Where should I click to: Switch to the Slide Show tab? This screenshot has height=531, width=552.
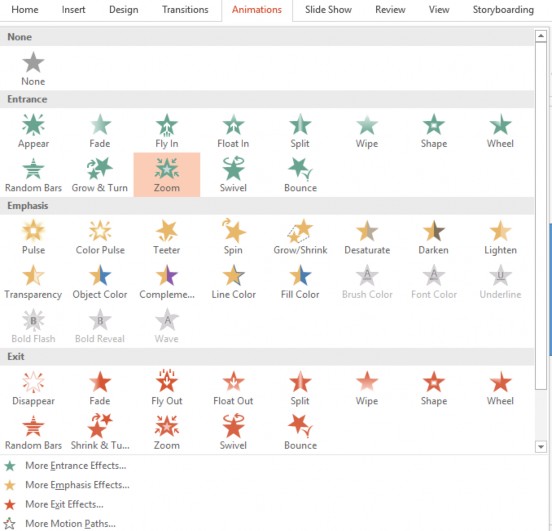click(x=328, y=10)
